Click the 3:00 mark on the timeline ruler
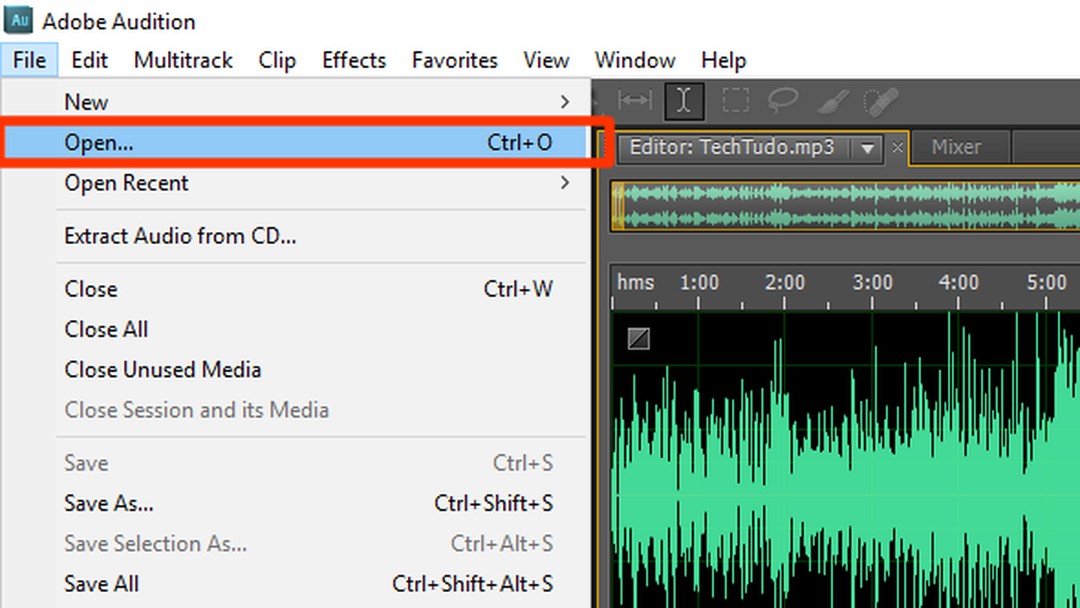 point(872,282)
